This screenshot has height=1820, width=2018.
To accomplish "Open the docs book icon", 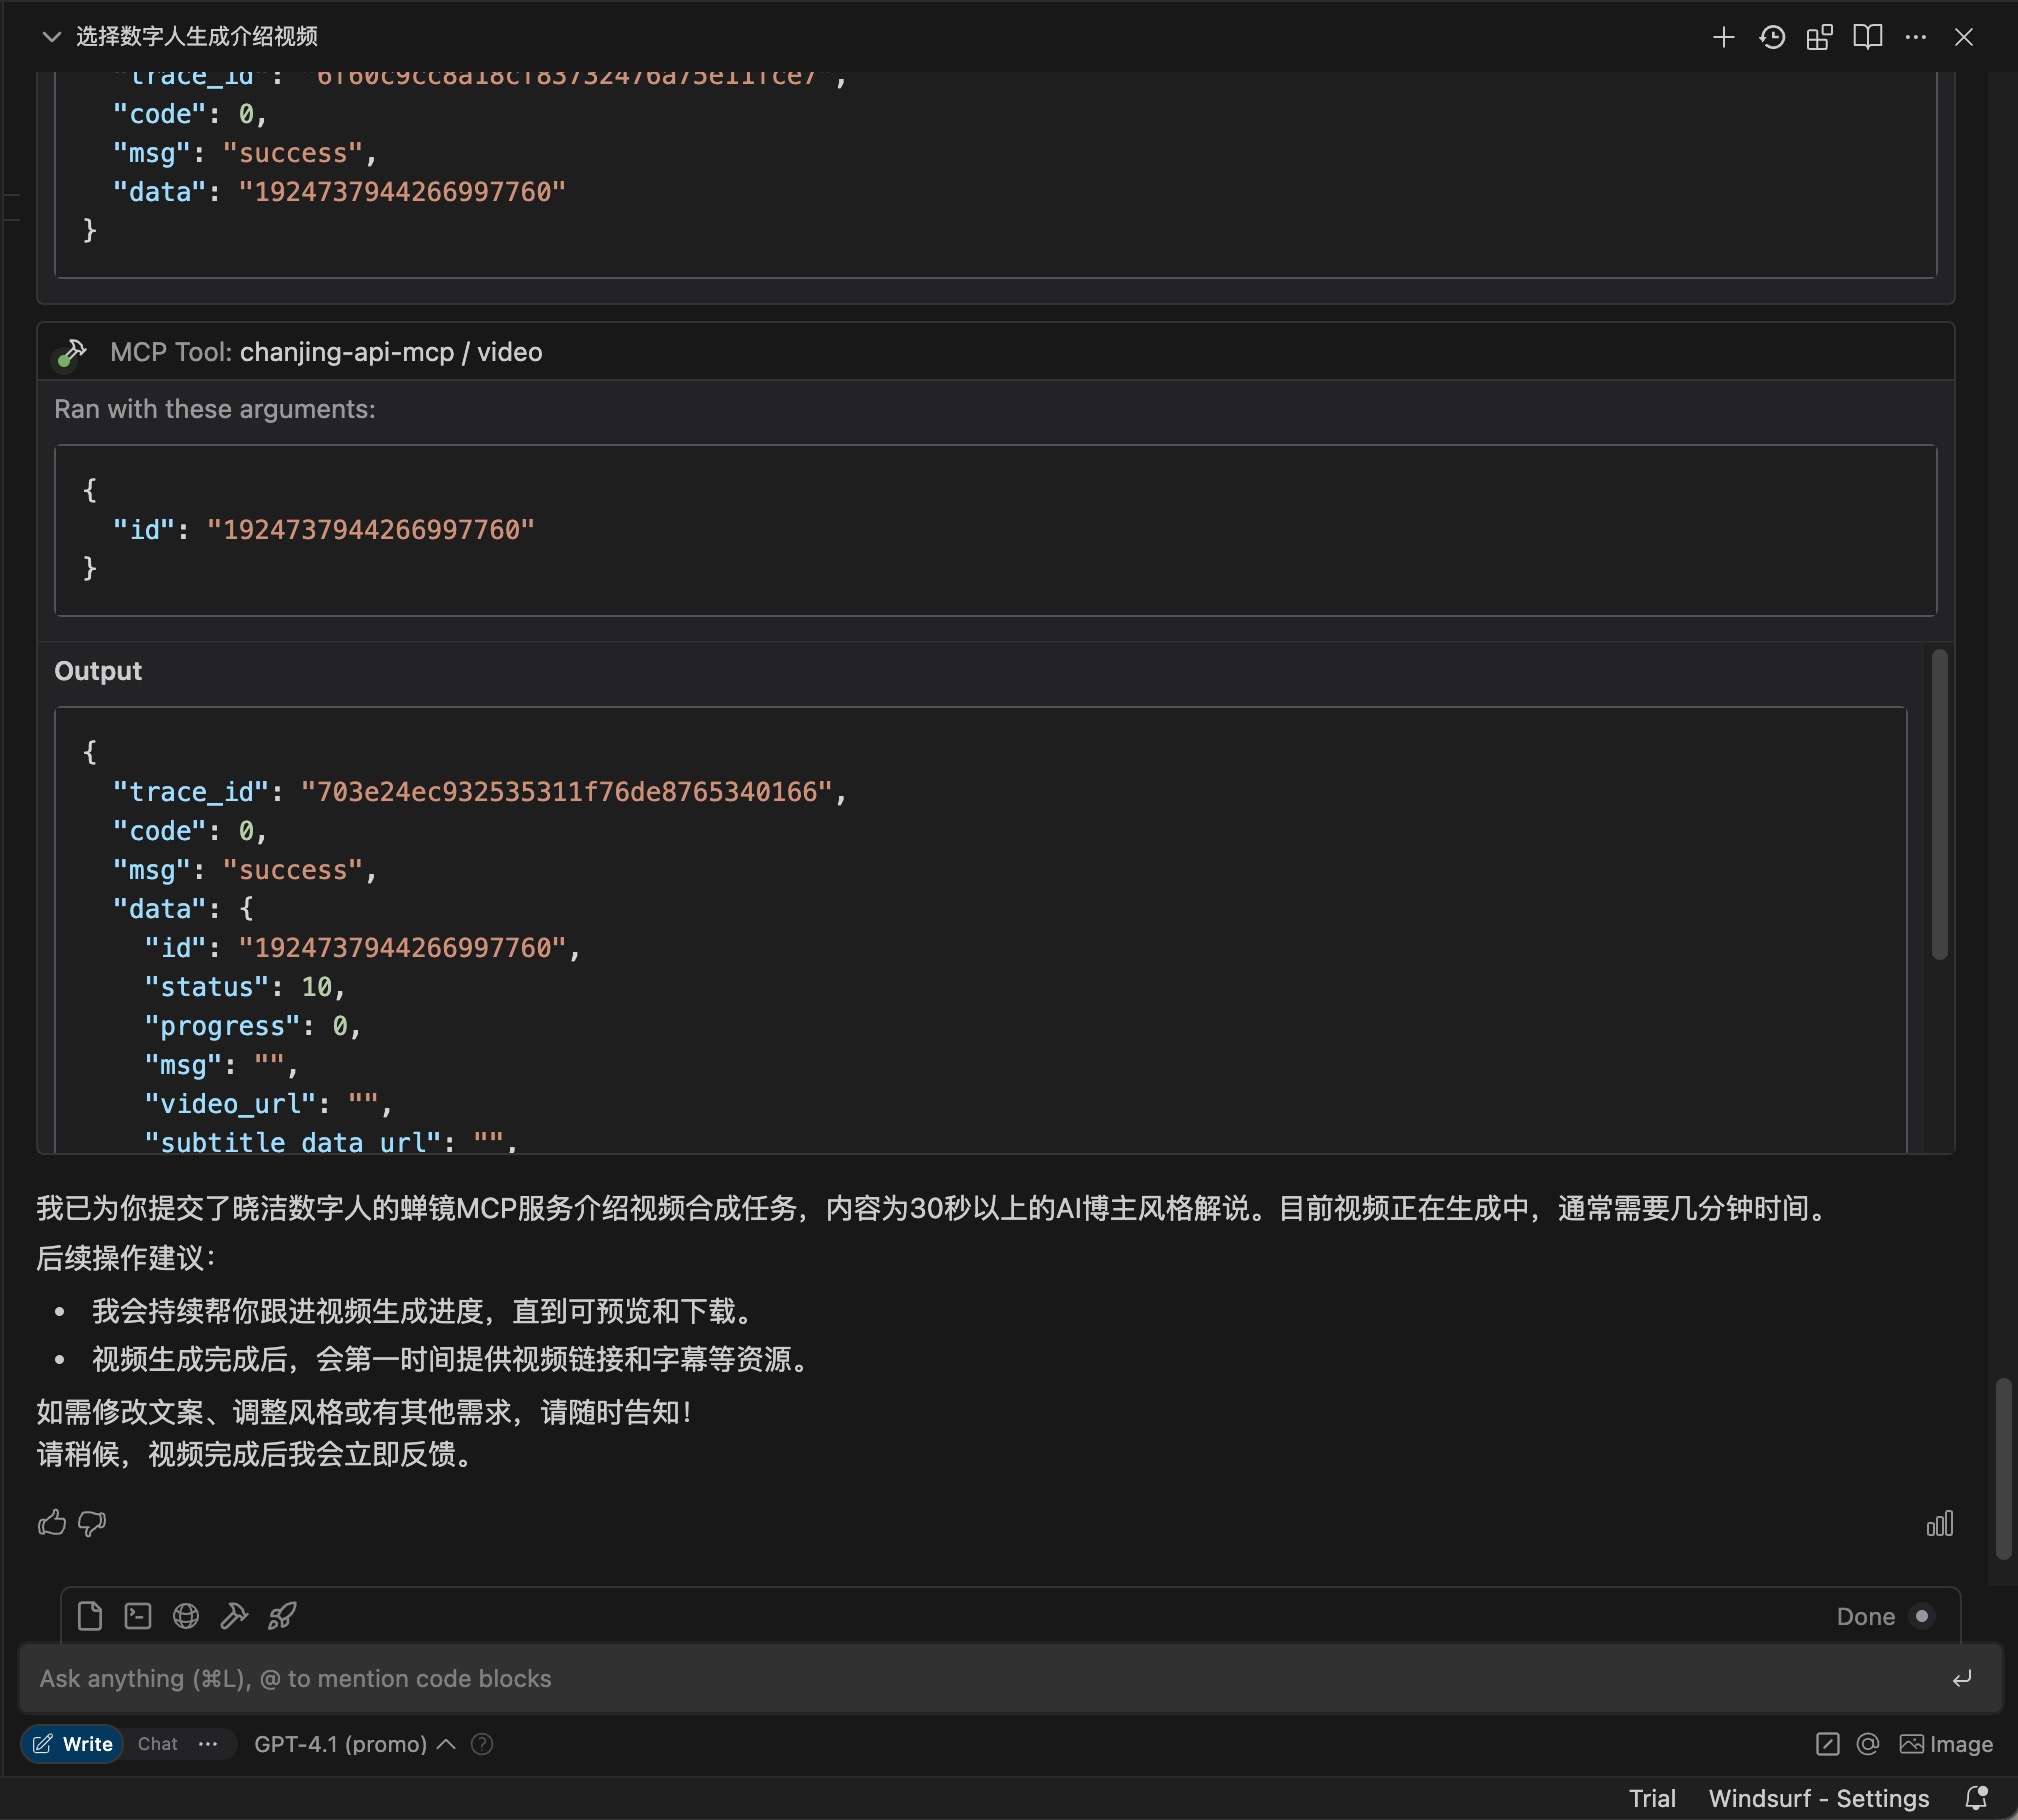I will [x=1868, y=37].
